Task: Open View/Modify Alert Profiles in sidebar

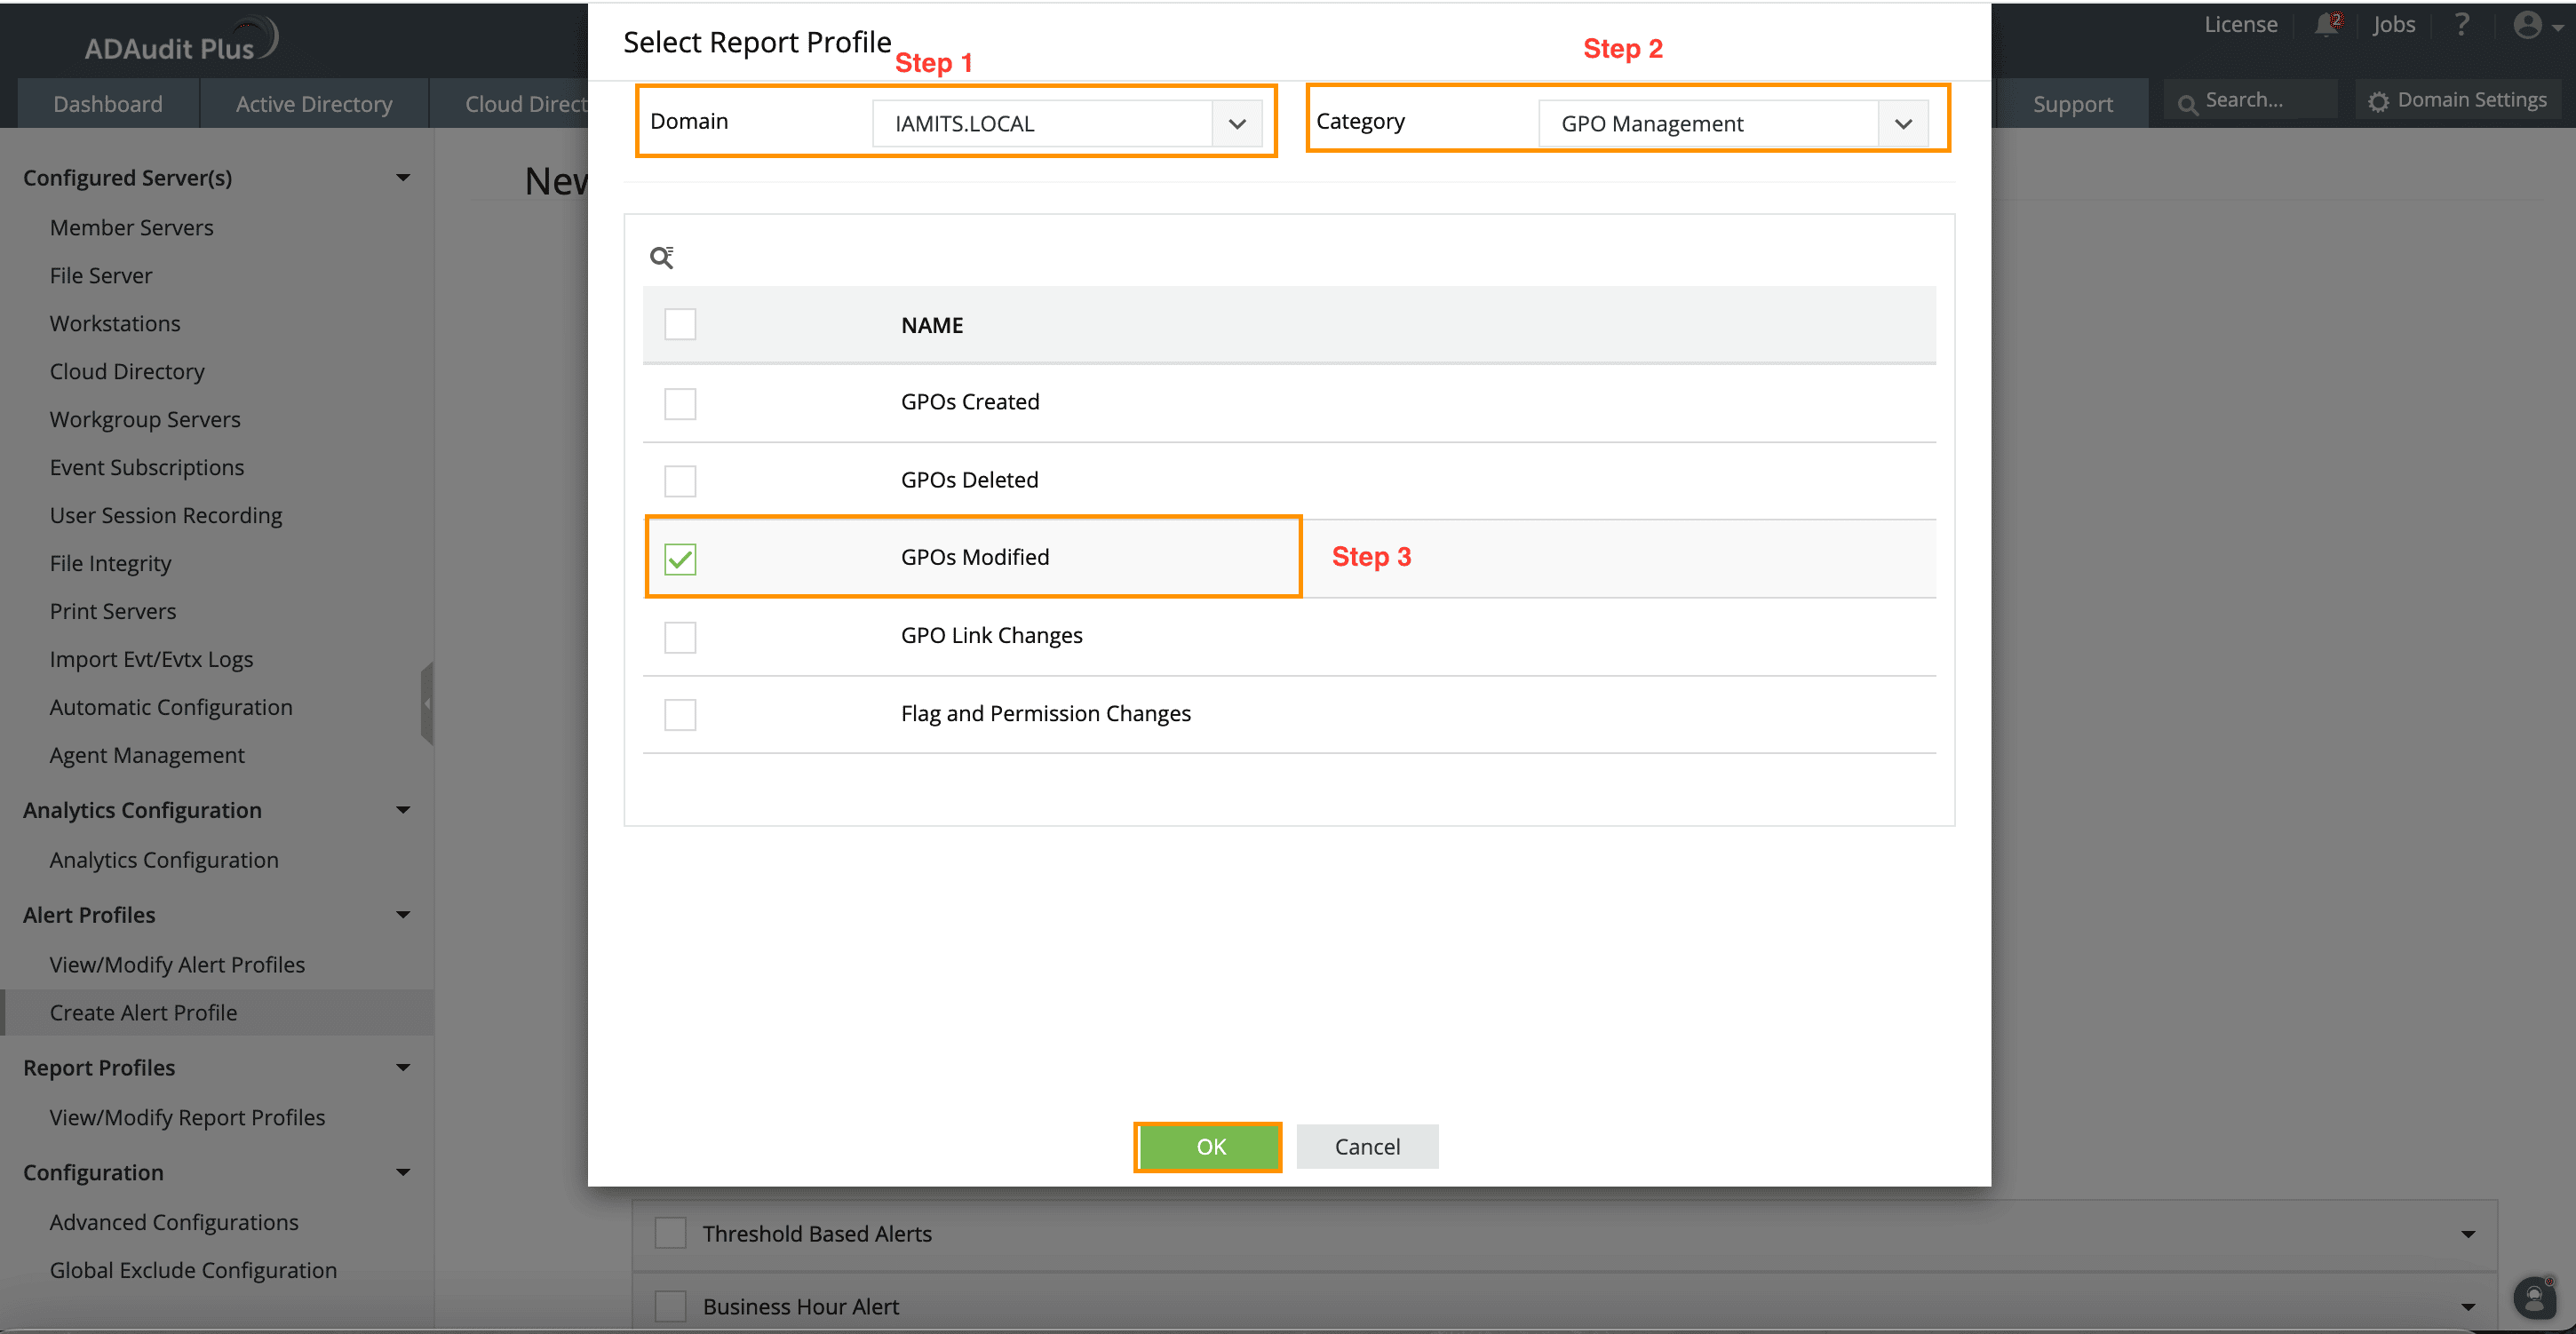Action: tap(177, 964)
